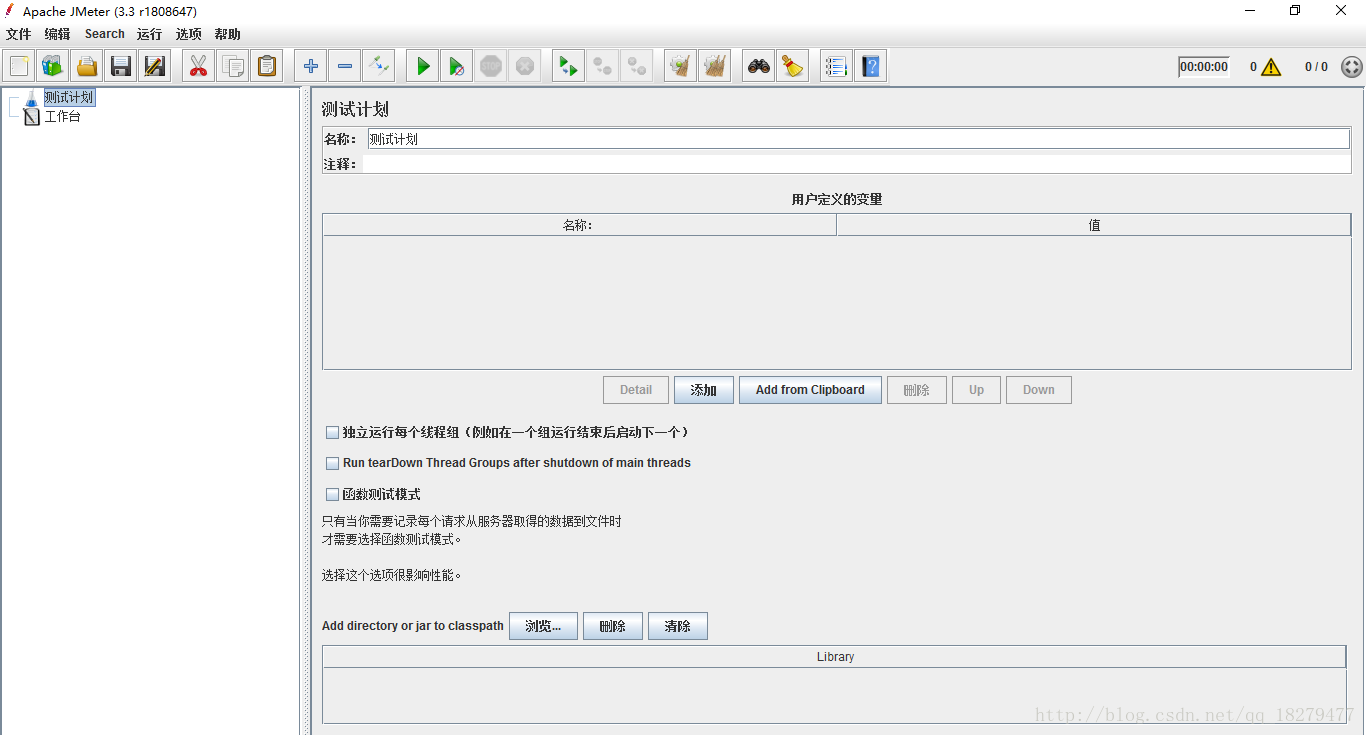Click the Shutdown threads icon
Screen dimensions: 1366x735
525,66
